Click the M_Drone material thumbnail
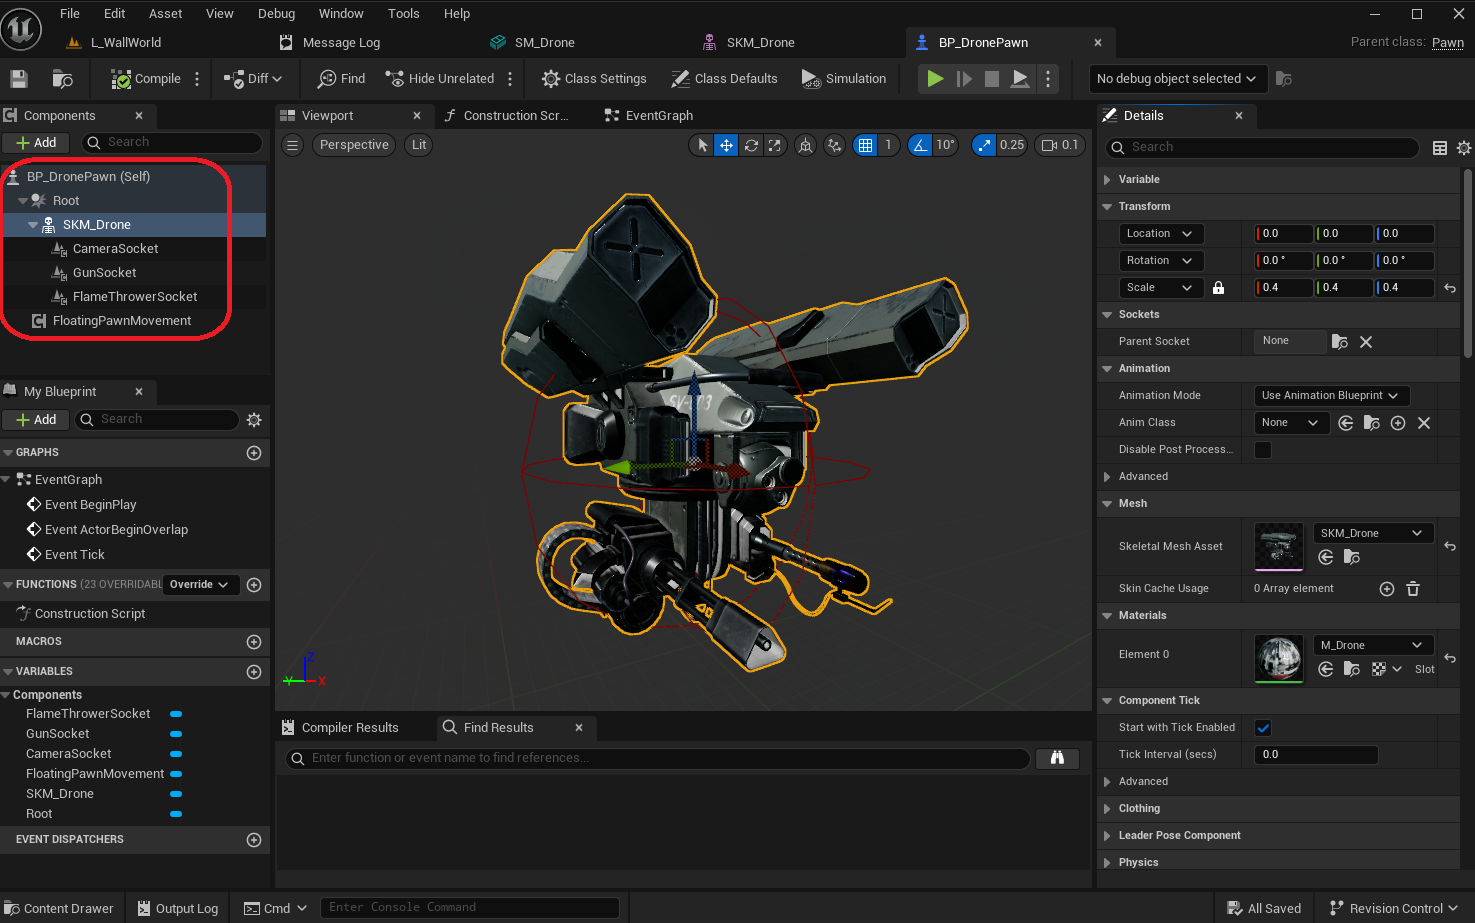1475x923 pixels. point(1279,658)
